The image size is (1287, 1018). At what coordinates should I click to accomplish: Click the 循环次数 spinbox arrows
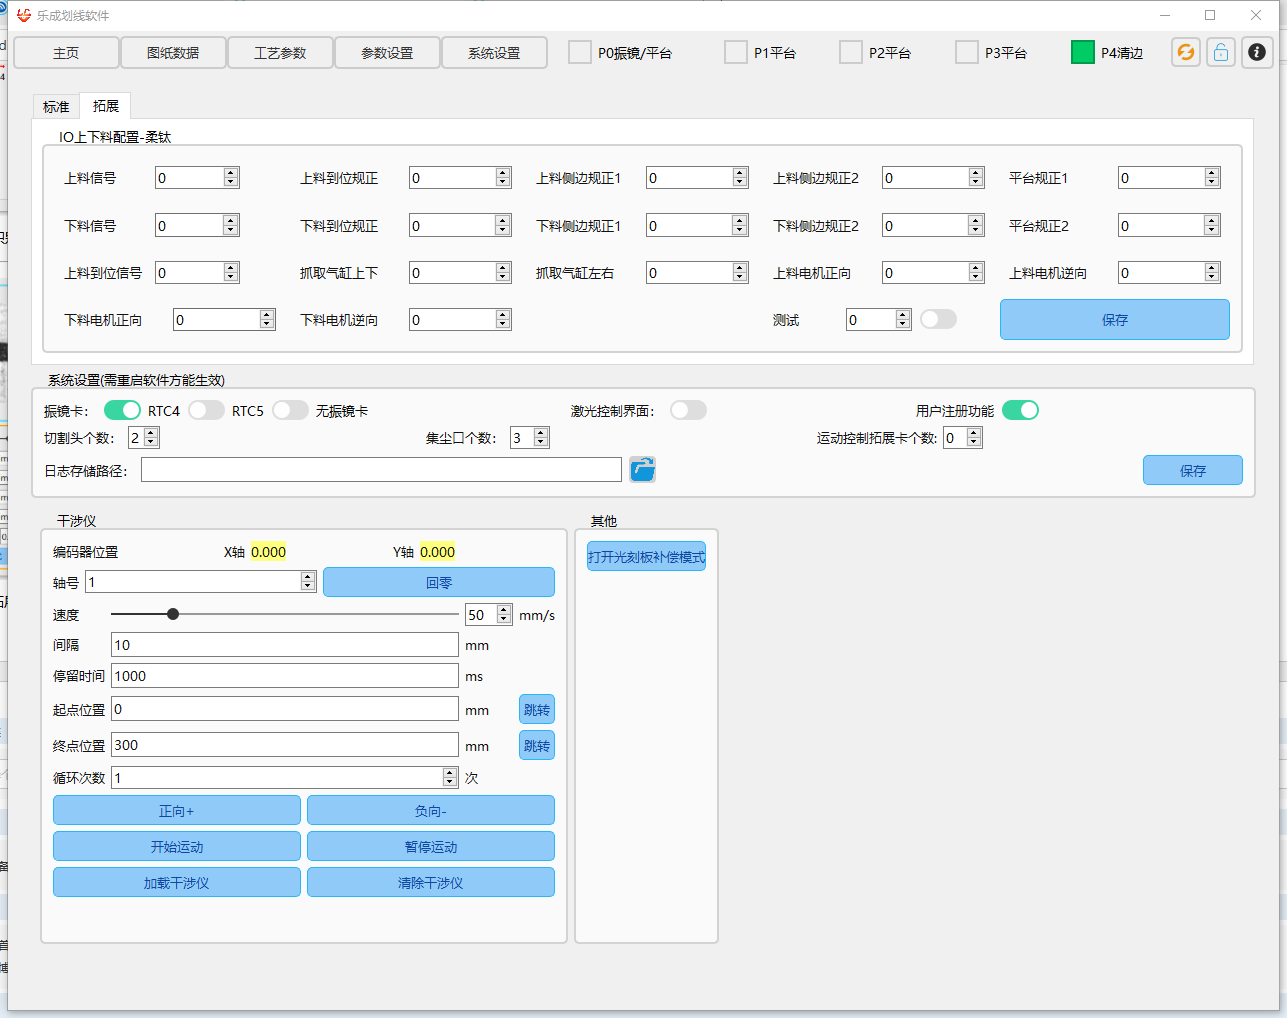point(450,777)
